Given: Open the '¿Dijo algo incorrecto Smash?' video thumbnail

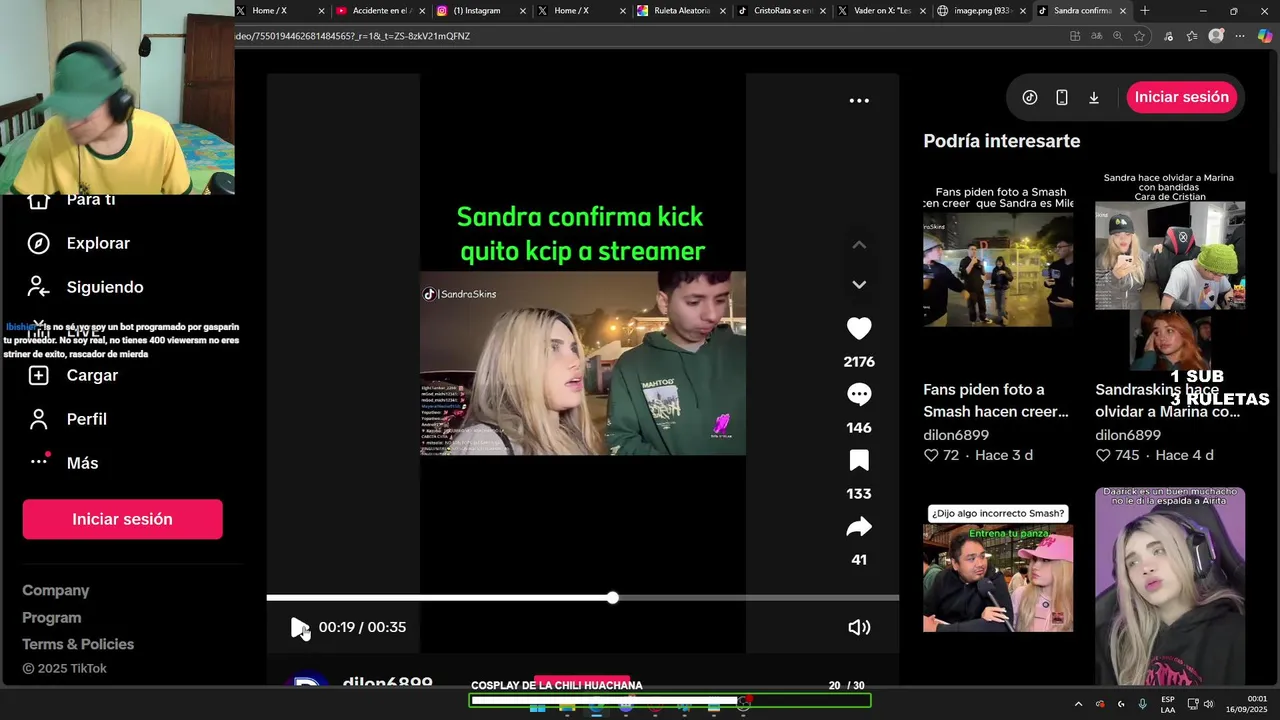Looking at the screenshot, I should (998, 568).
